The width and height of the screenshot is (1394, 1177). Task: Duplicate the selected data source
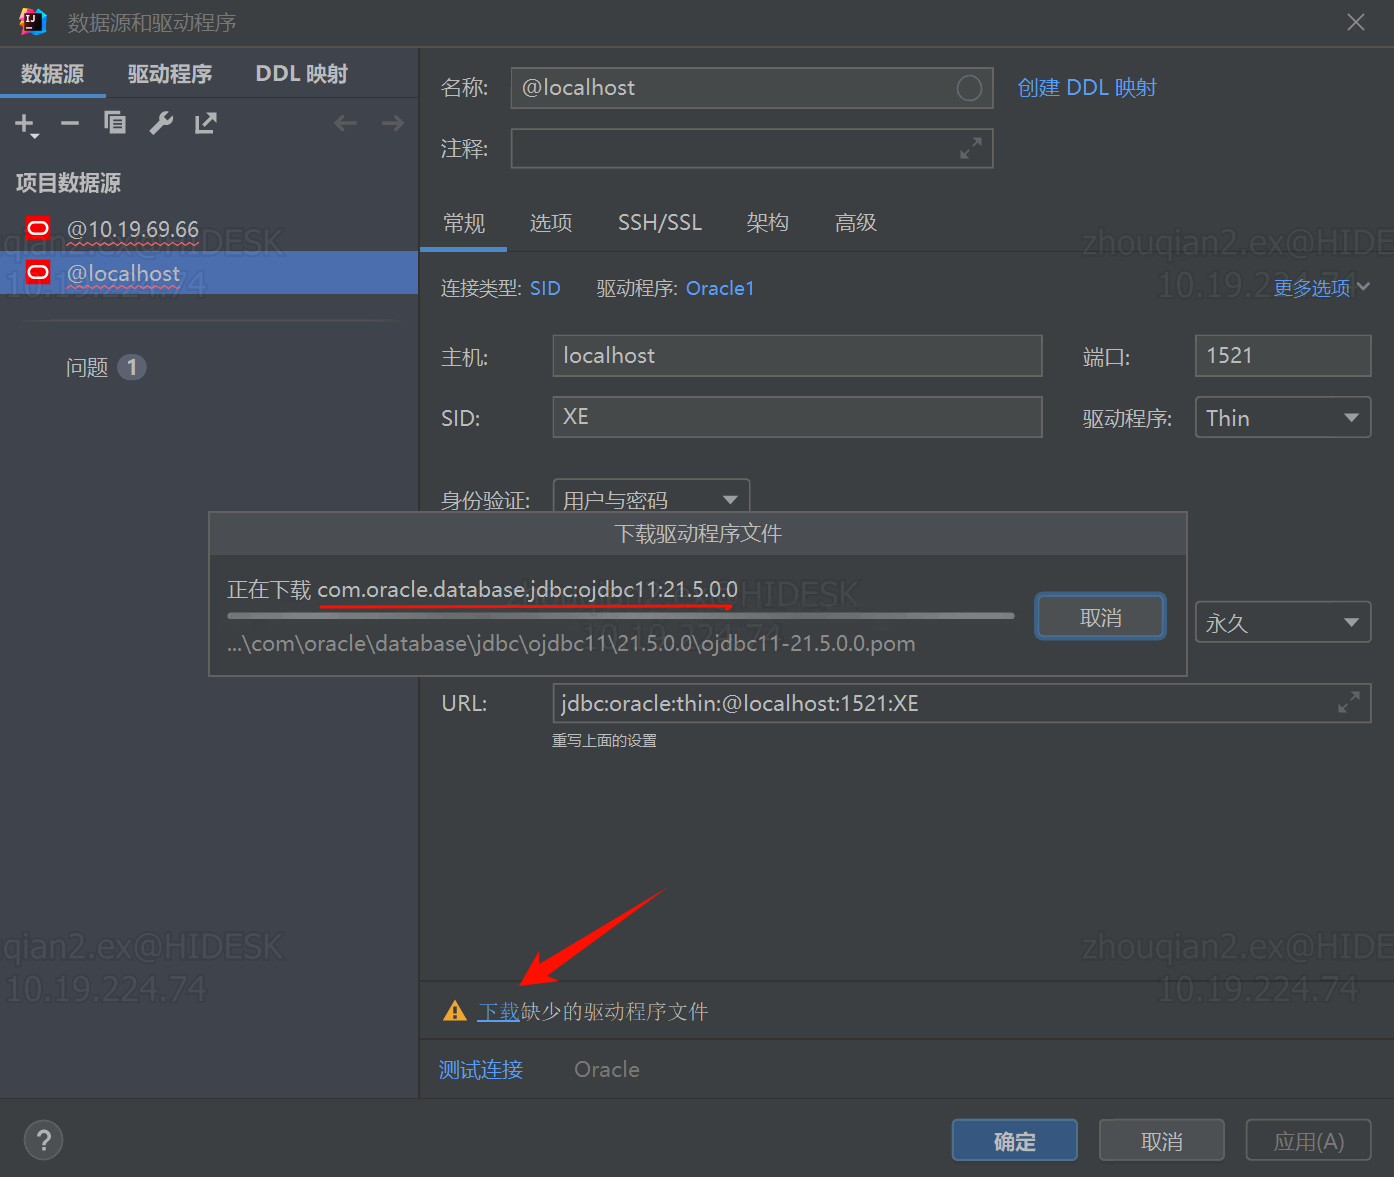(x=115, y=123)
